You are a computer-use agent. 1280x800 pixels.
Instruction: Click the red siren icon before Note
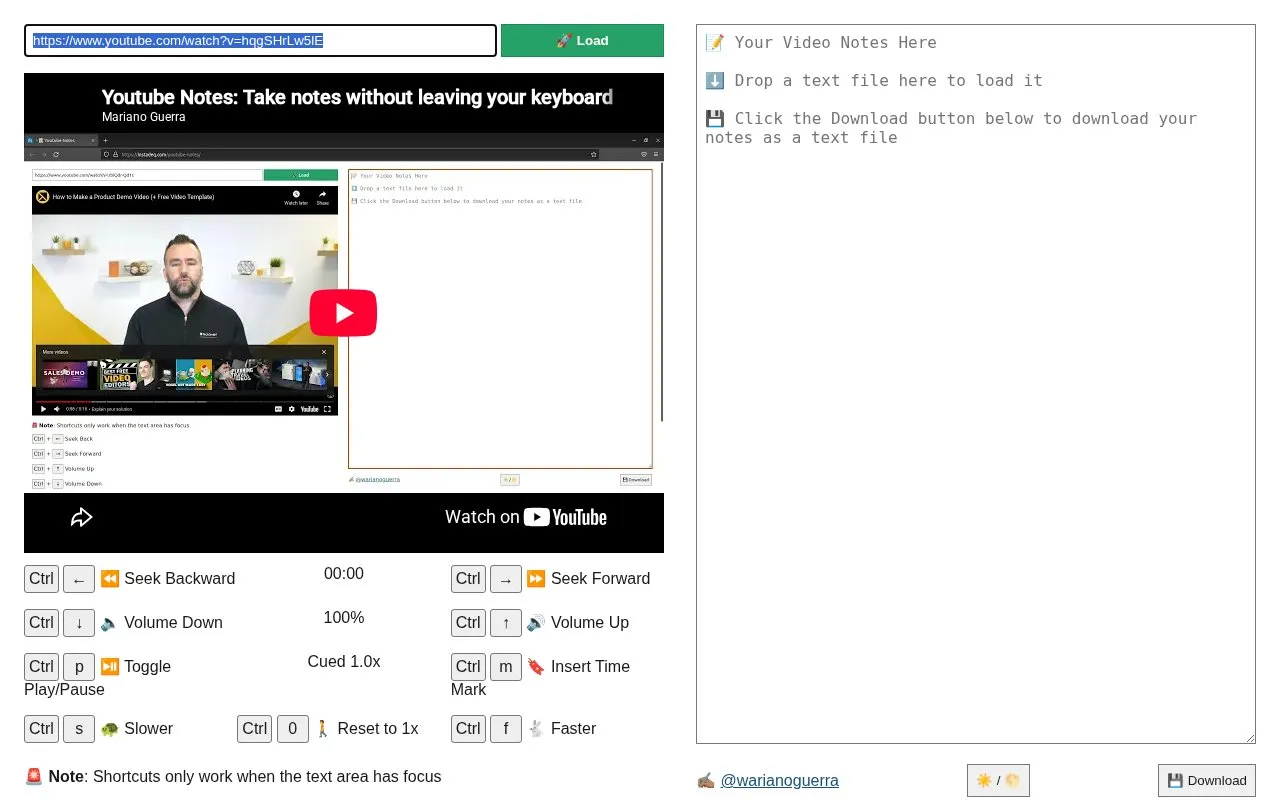point(34,776)
